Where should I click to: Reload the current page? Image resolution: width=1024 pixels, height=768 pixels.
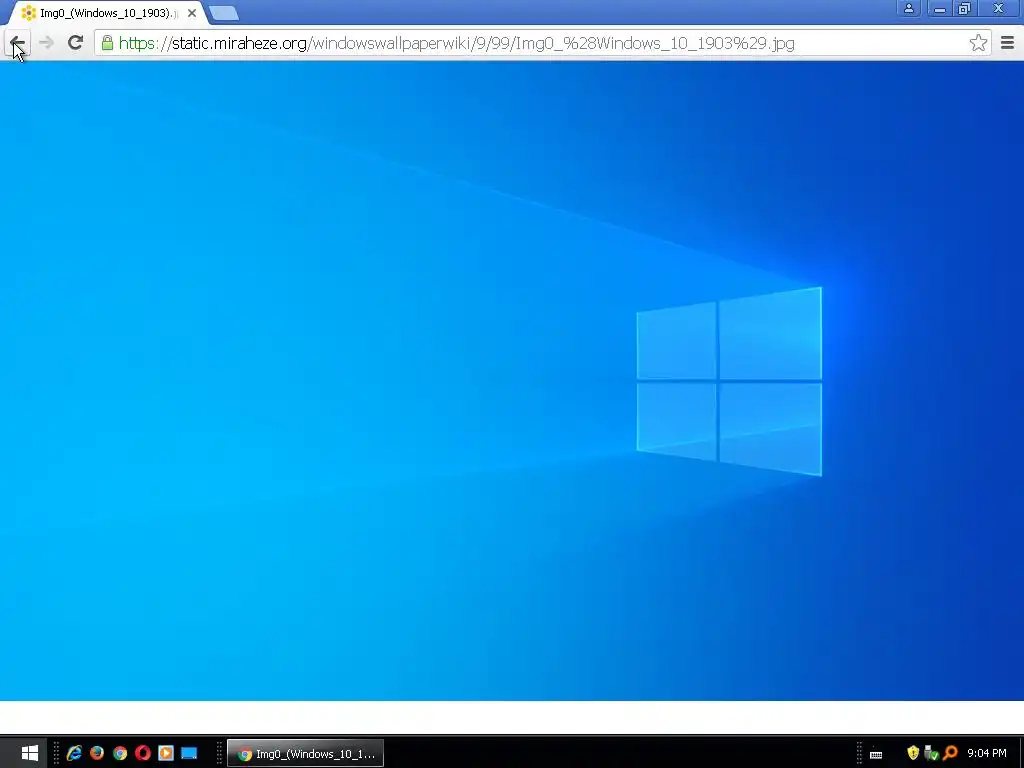75,43
